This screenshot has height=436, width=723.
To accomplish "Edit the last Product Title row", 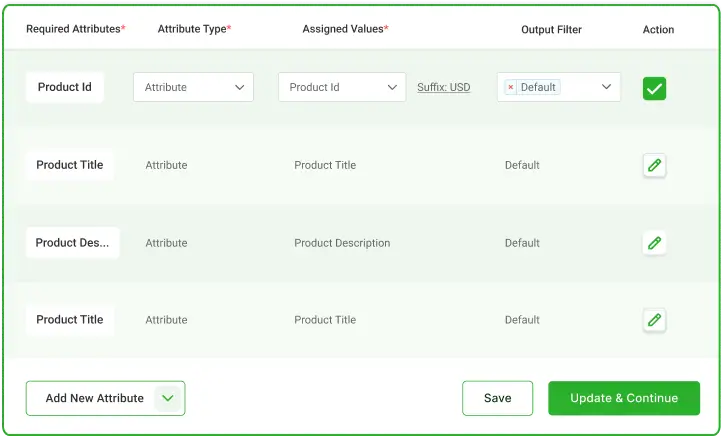I will pyautogui.click(x=654, y=320).
